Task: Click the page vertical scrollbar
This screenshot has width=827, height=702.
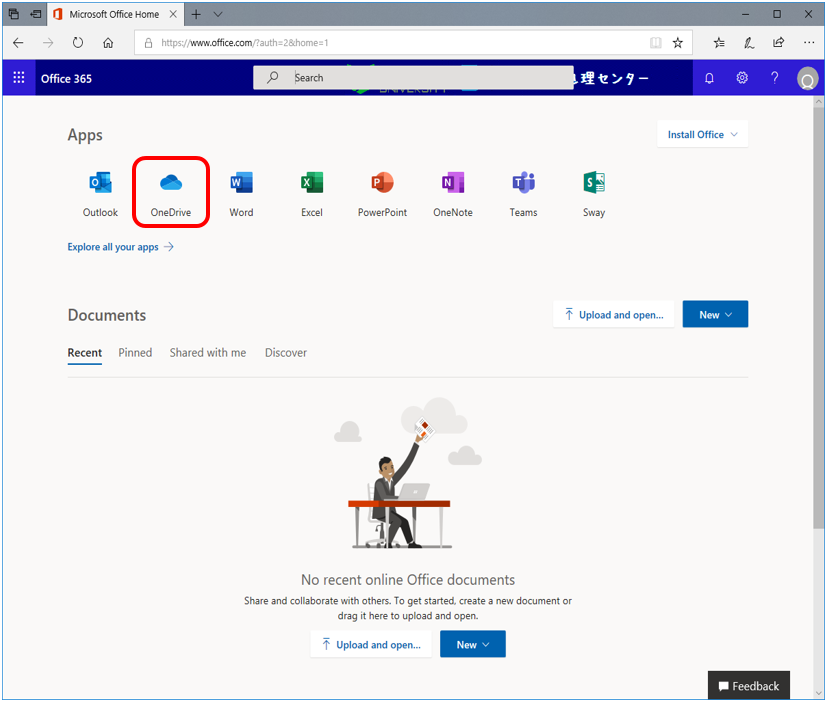Action: coord(819,316)
